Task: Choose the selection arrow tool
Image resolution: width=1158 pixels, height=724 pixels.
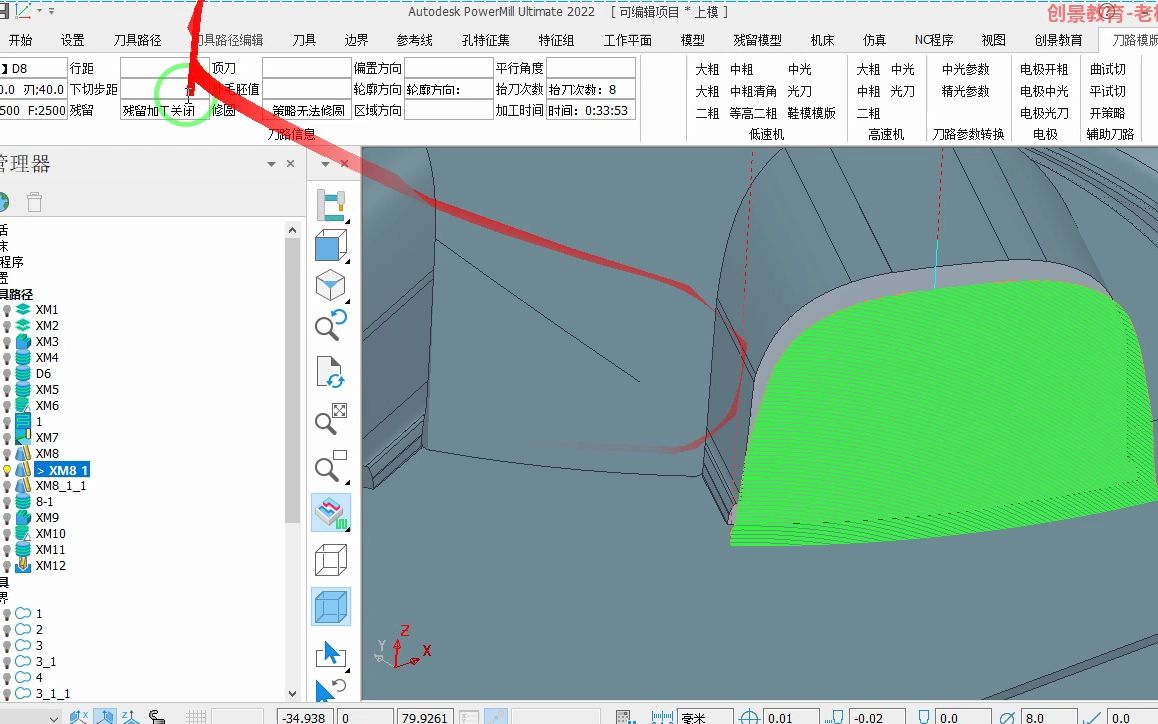Action: point(330,653)
